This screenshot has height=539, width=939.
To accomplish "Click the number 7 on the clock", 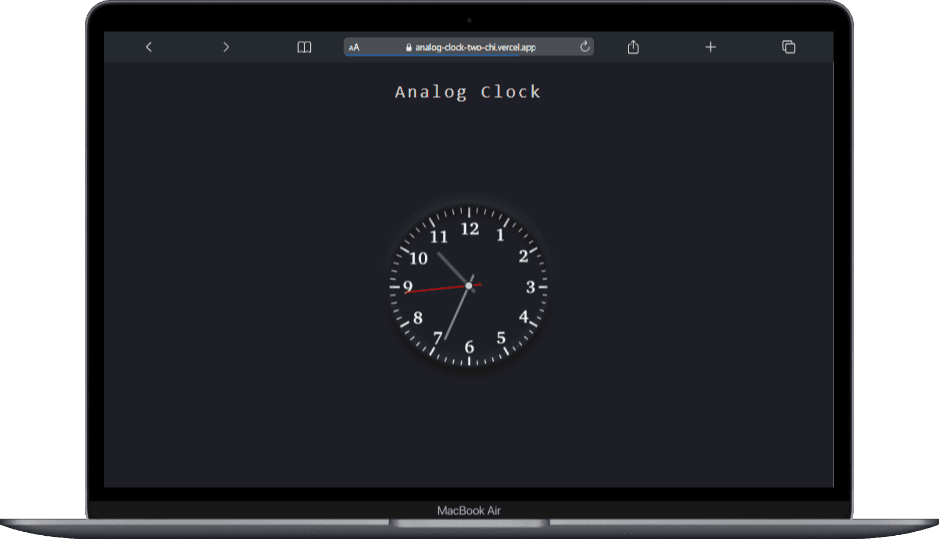I will pyautogui.click(x=438, y=338).
